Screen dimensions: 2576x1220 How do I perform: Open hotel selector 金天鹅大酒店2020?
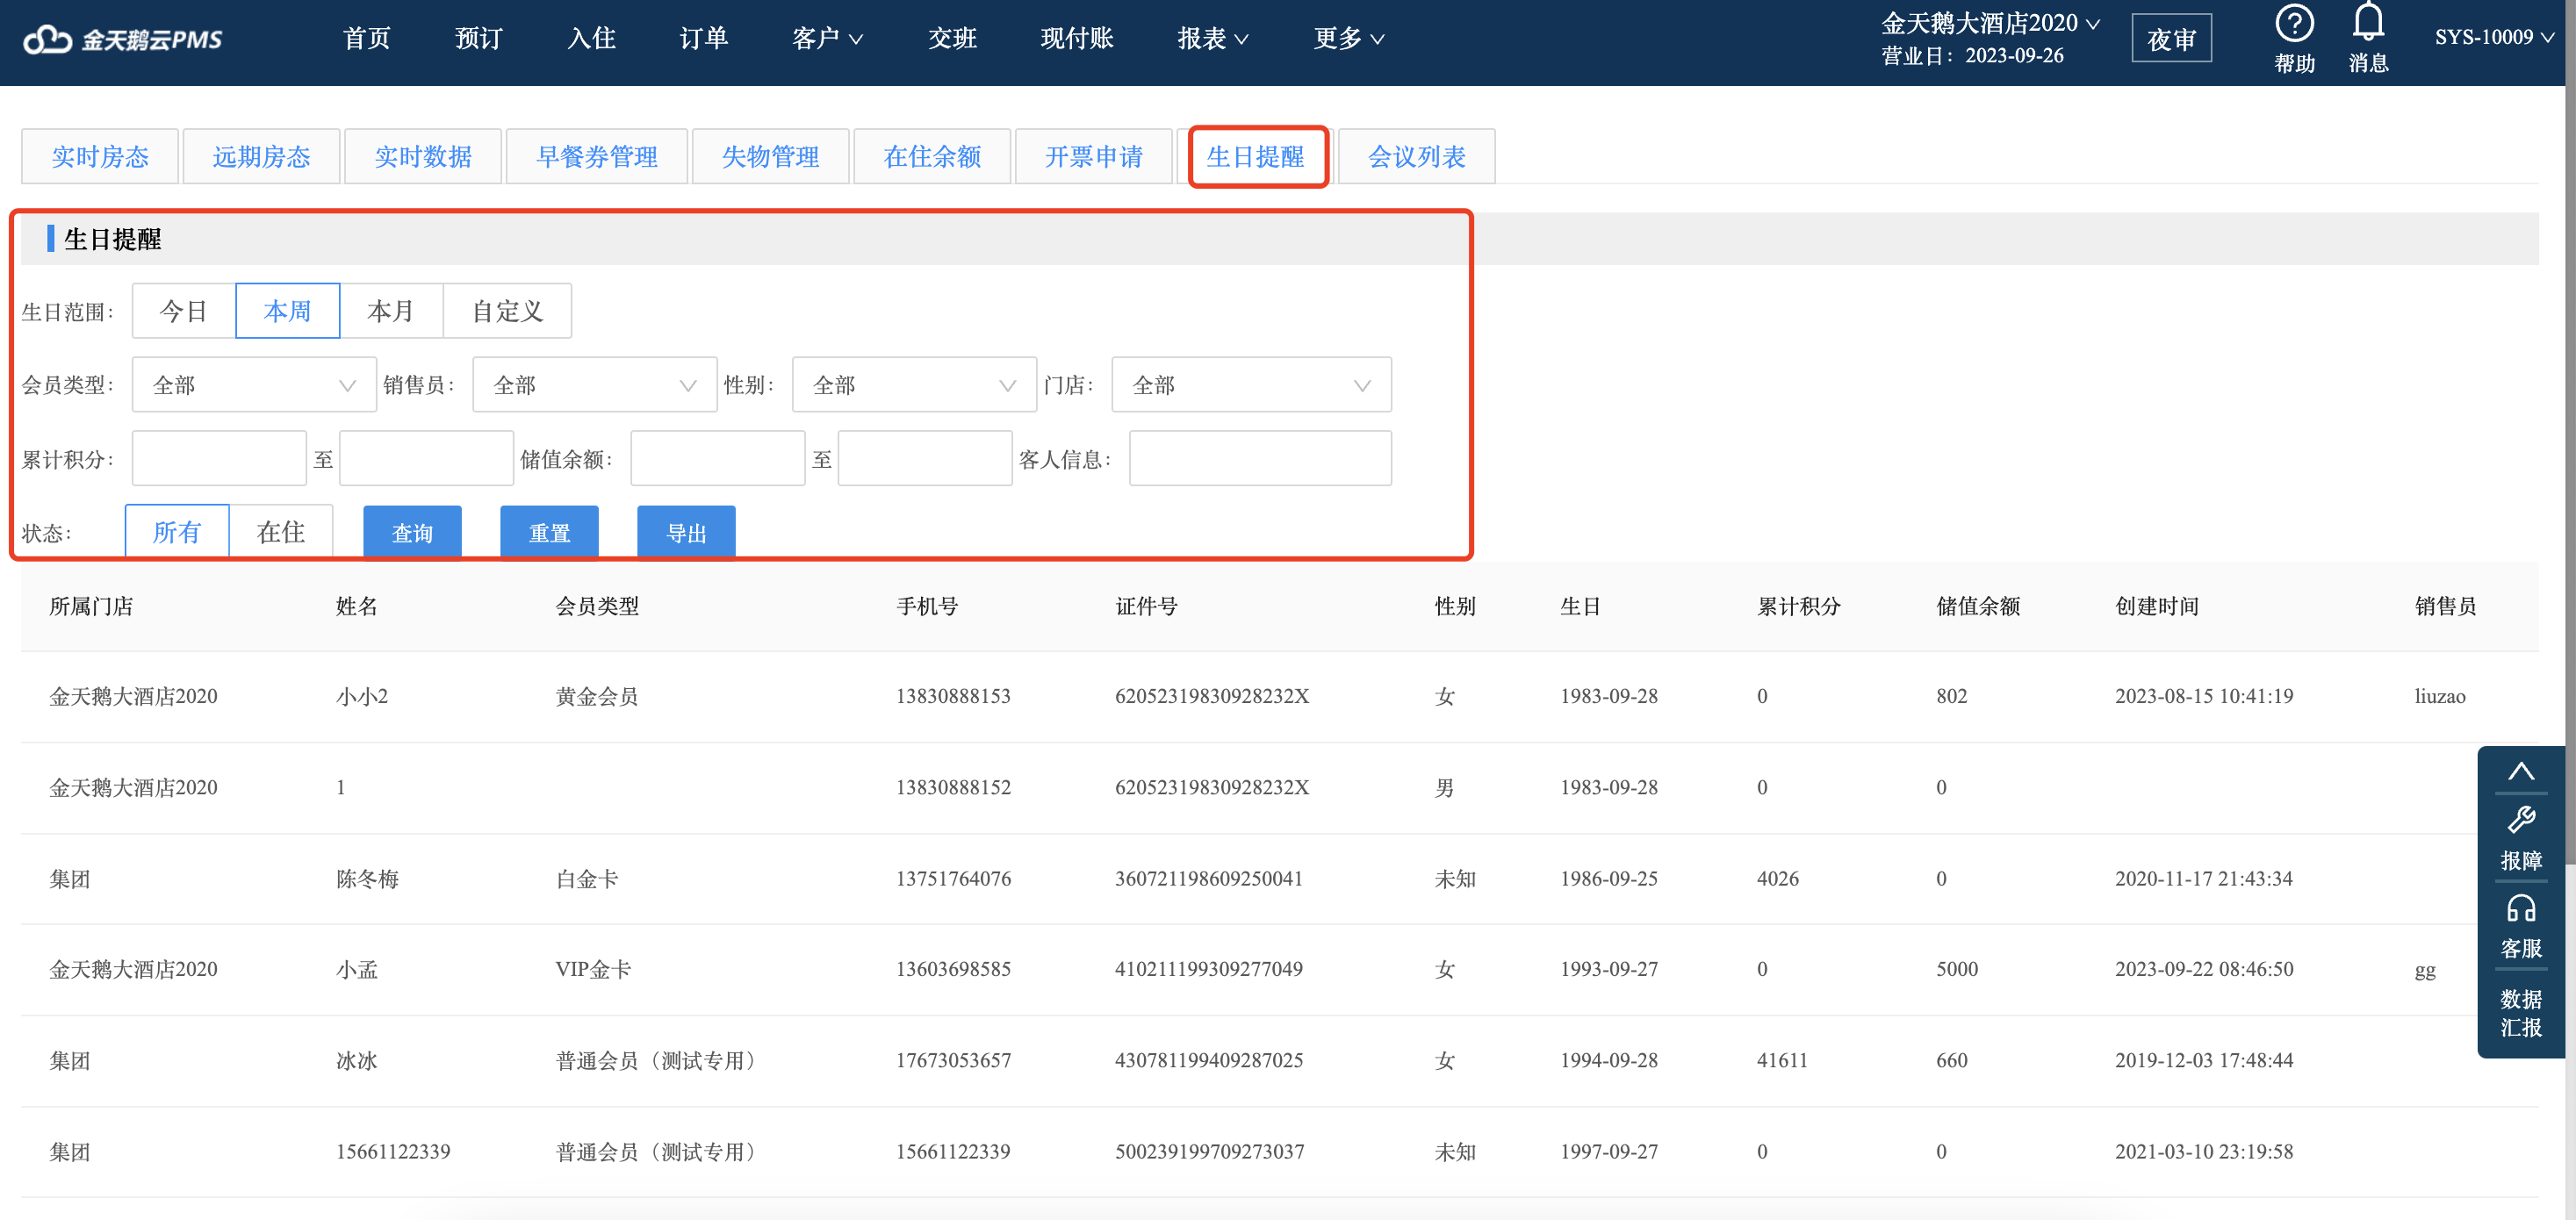coord(1990,23)
